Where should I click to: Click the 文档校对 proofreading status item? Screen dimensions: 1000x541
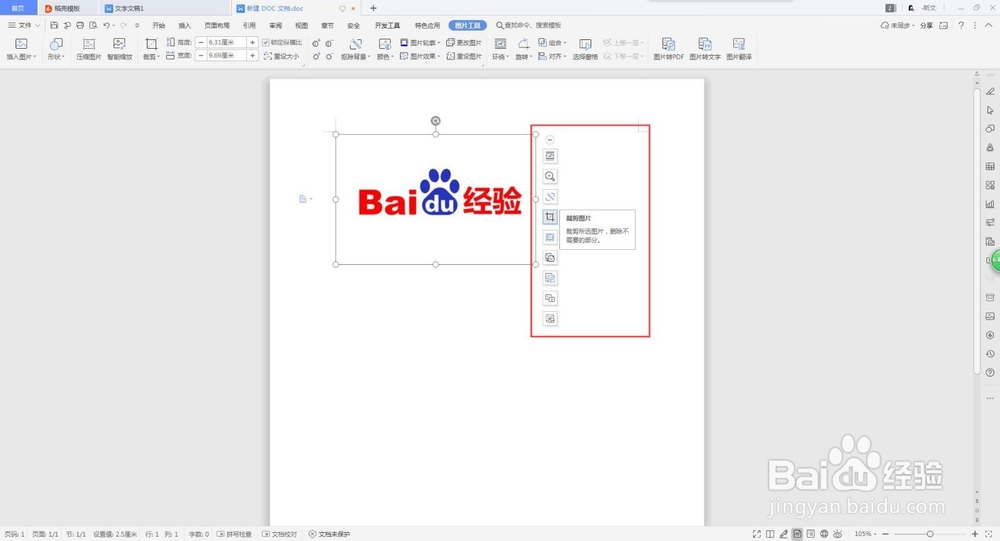280,534
